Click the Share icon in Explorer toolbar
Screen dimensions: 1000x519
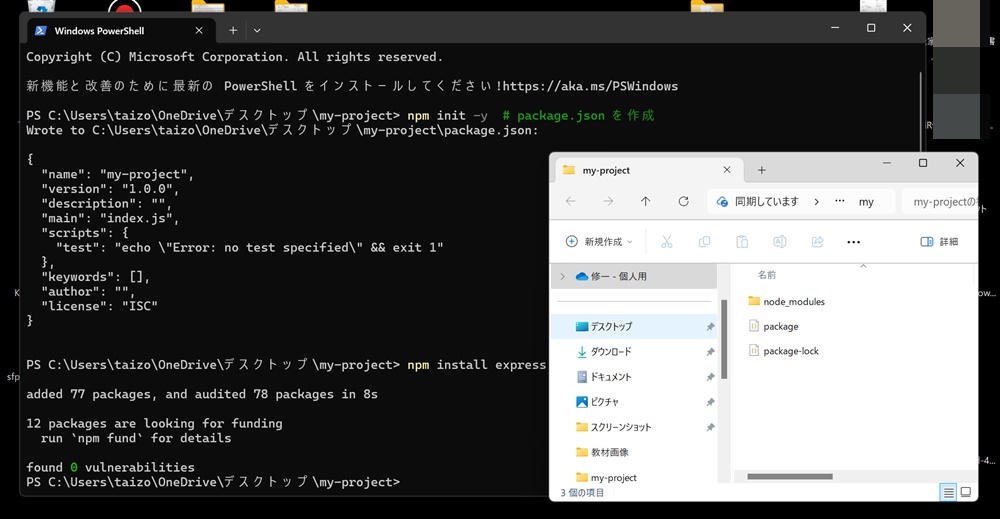click(817, 242)
